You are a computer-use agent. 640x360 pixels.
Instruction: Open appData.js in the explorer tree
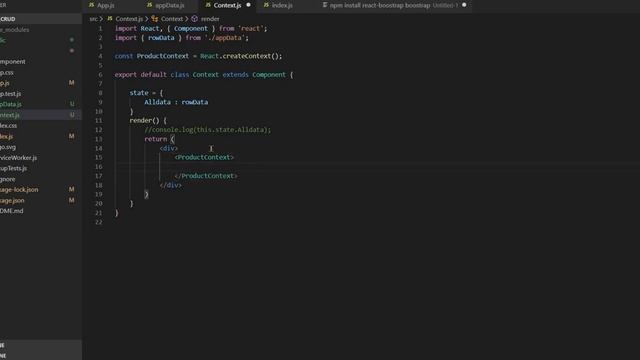coord(41,104)
